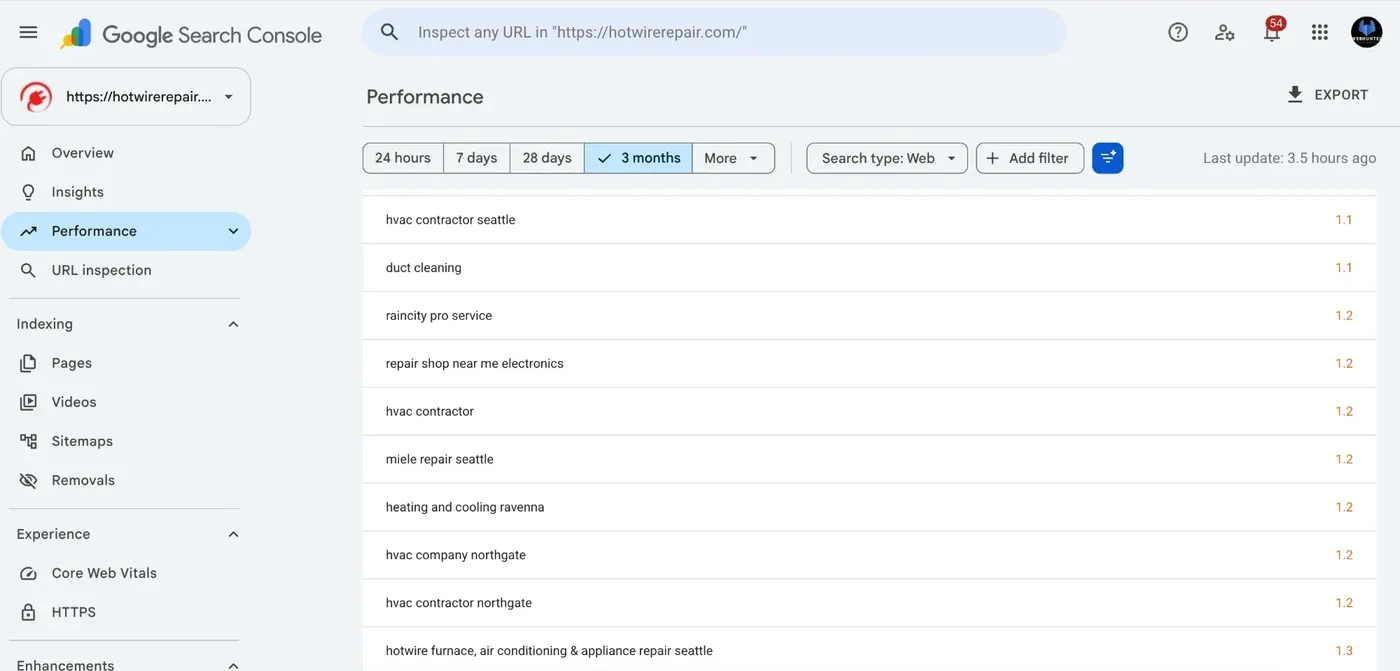Open the Search type: Web dropdown
1400x671 pixels.
[887, 158]
